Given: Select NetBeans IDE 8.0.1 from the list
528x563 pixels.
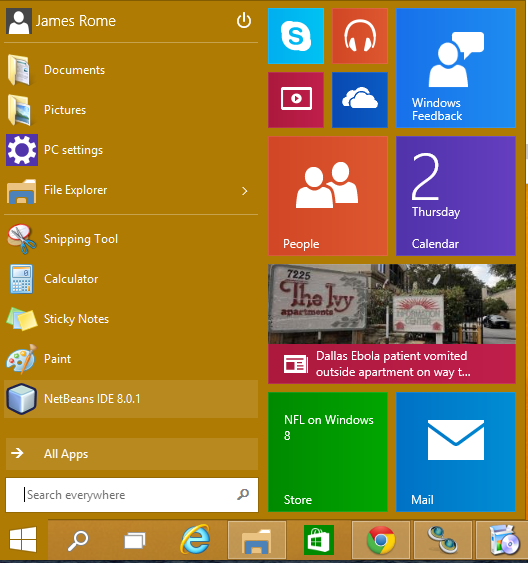Looking at the screenshot, I should pos(131,399).
